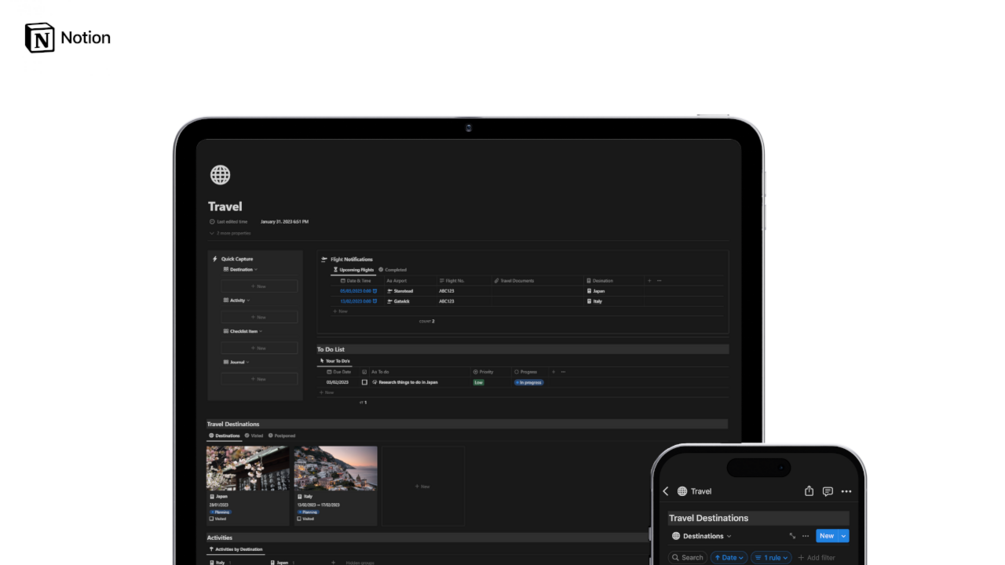Screen dimensions: 1005x565
Task: Tap the share icon on the phone
Action: tap(809, 491)
